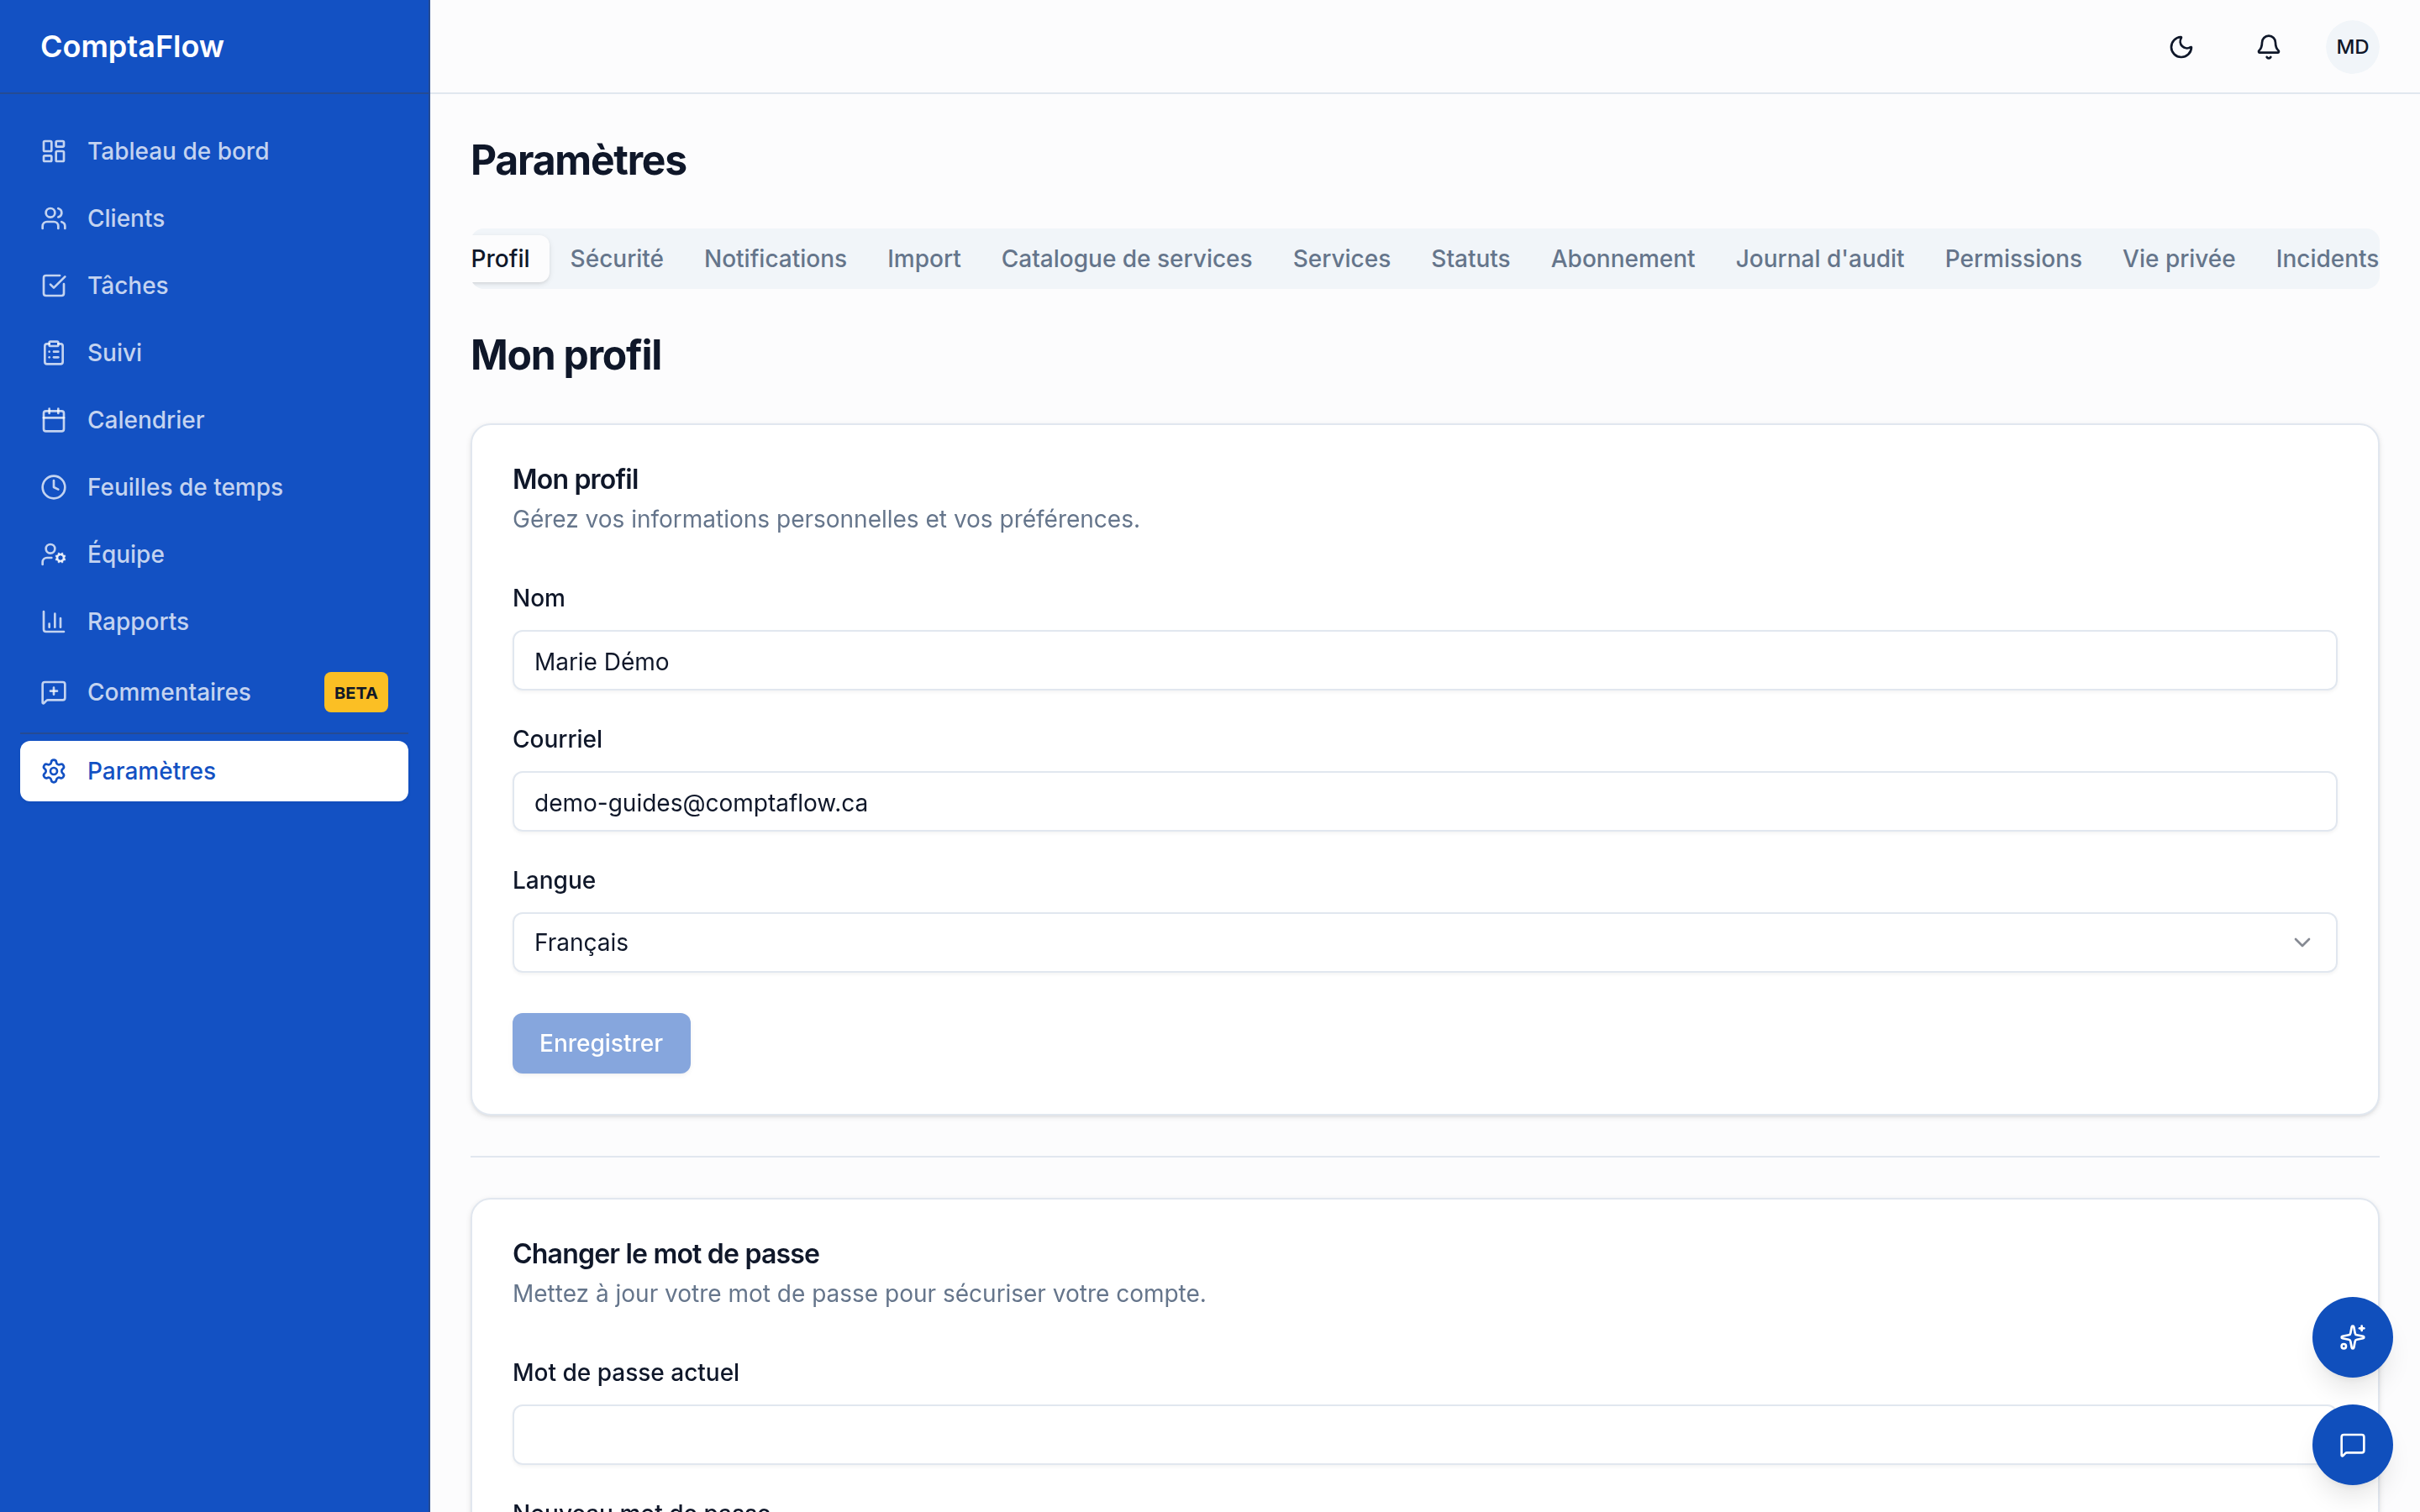Screen dimensions: 2420x1512
Task: Open the Vie privée tab
Action: tap(2179, 259)
